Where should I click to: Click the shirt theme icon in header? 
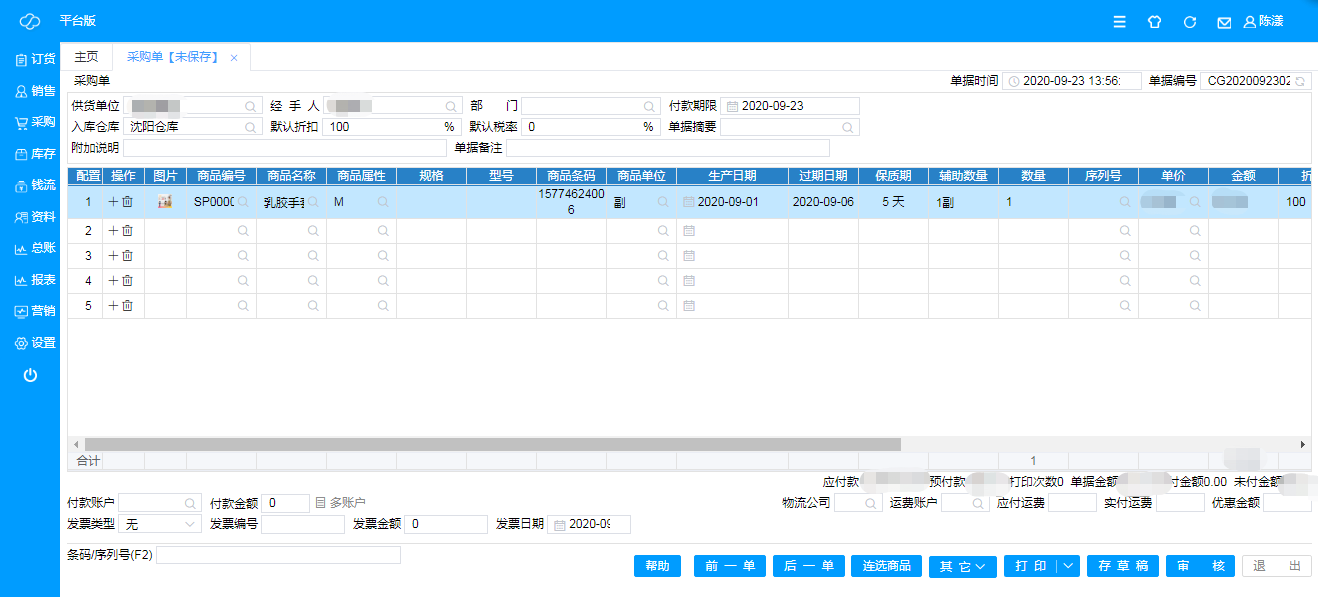click(x=1154, y=21)
